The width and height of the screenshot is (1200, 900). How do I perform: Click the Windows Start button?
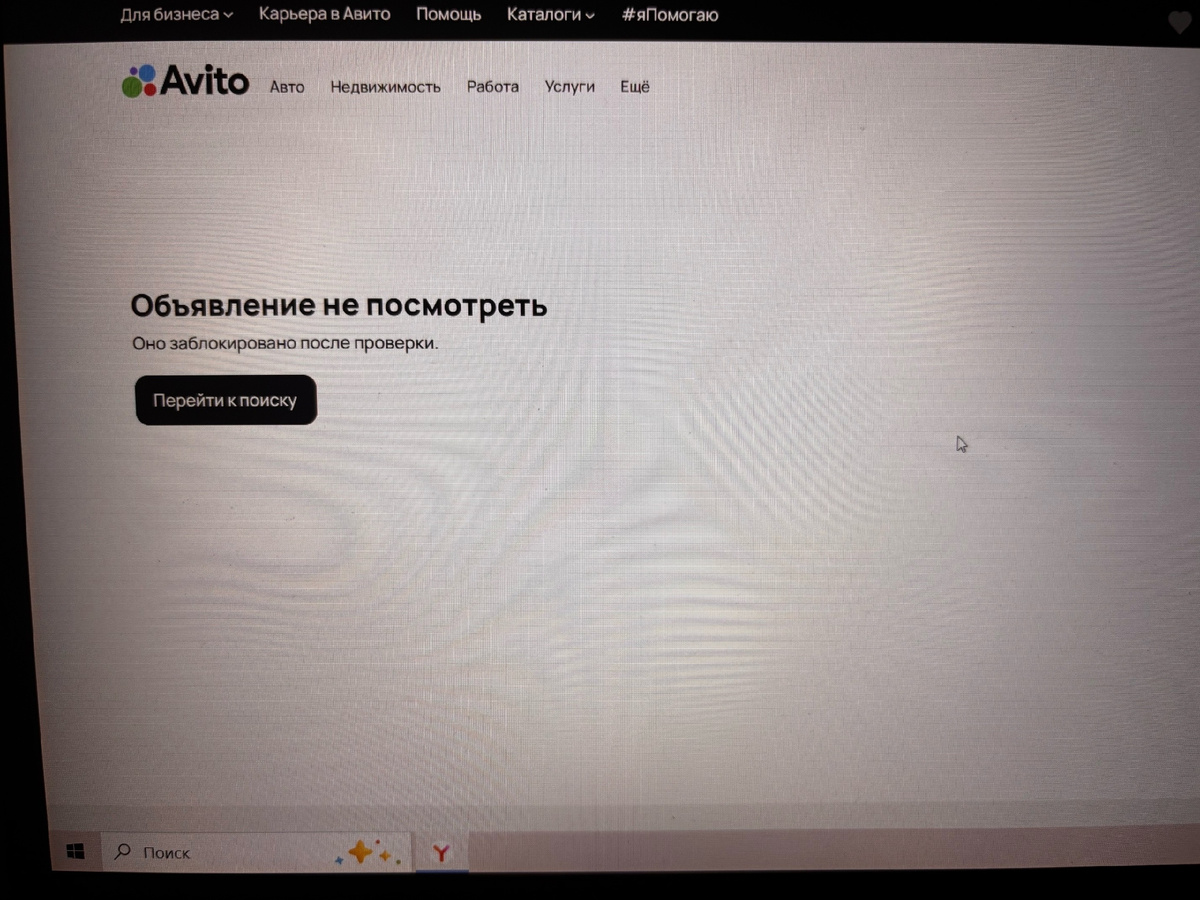75,851
